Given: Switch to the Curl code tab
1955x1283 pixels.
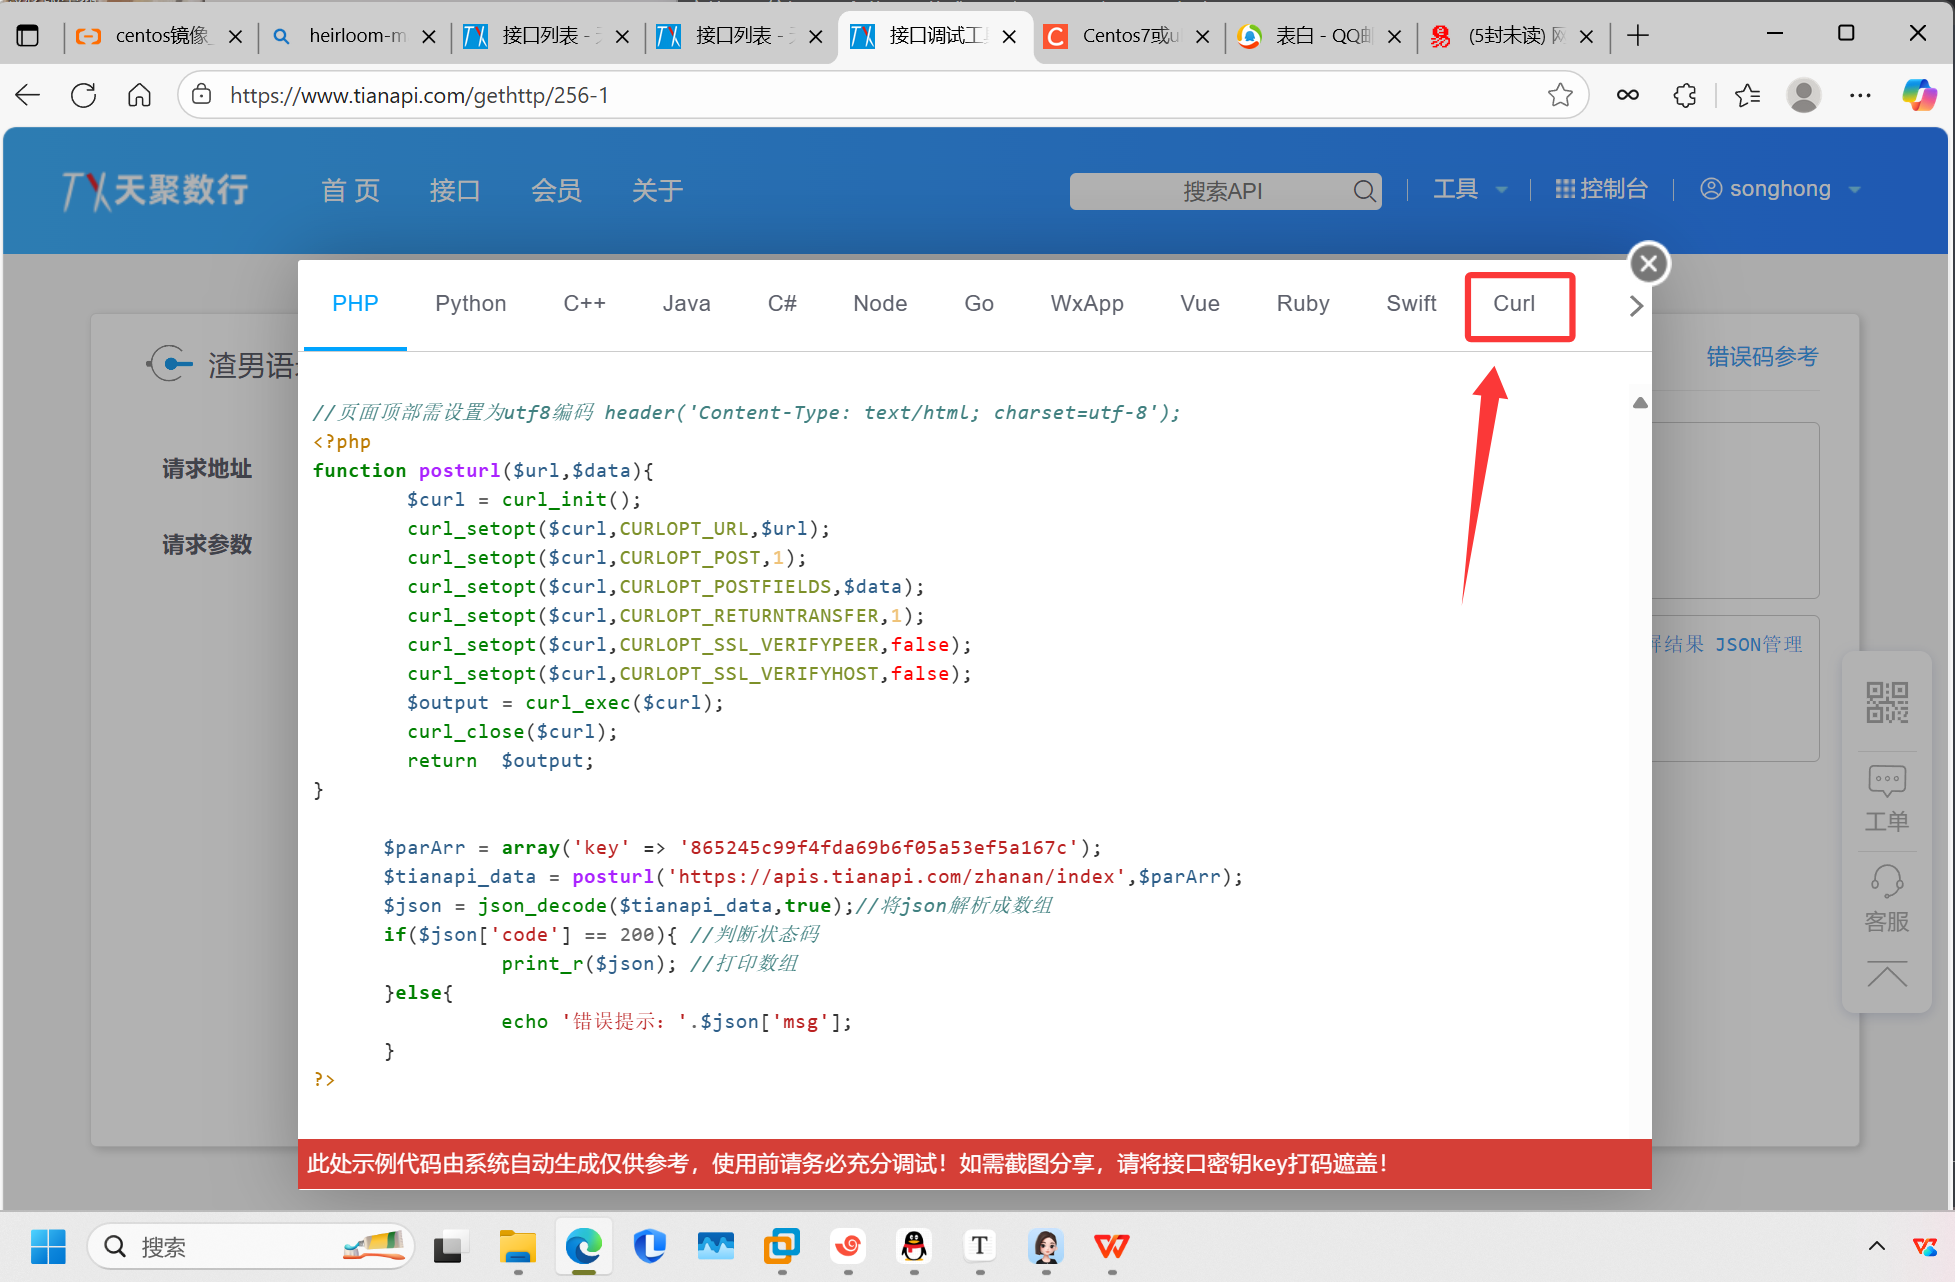Looking at the screenshot, I should [1513, 304].
